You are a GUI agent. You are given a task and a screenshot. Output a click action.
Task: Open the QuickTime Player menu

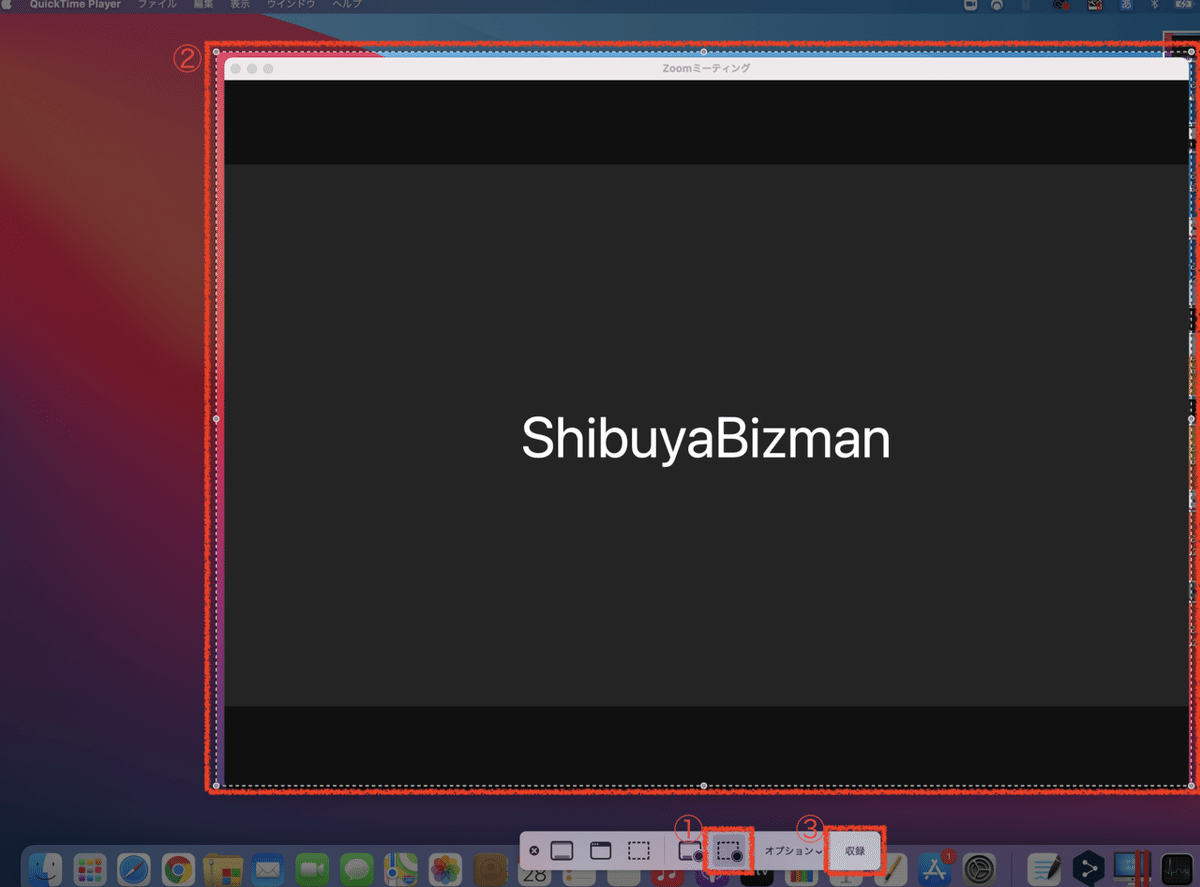click(75, 5)
